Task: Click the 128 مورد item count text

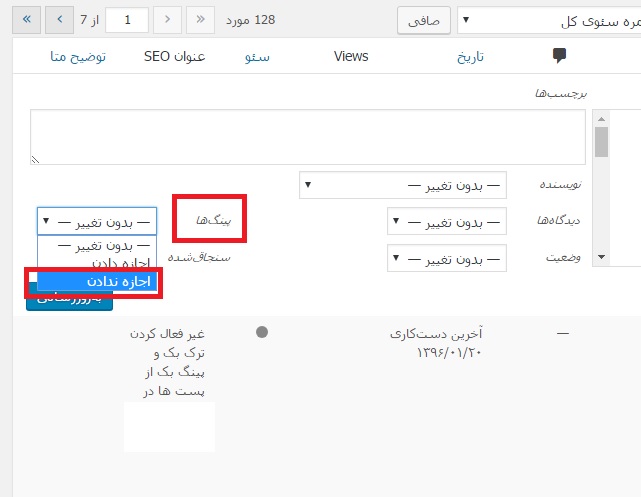Action: click(x=251, y=20)
